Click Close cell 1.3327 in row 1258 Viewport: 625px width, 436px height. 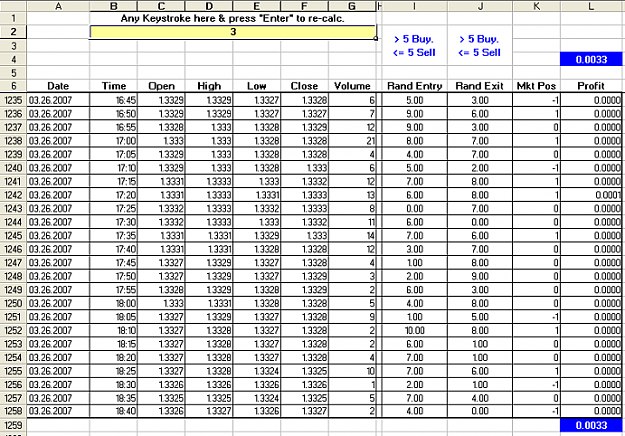tap(305, 411)
